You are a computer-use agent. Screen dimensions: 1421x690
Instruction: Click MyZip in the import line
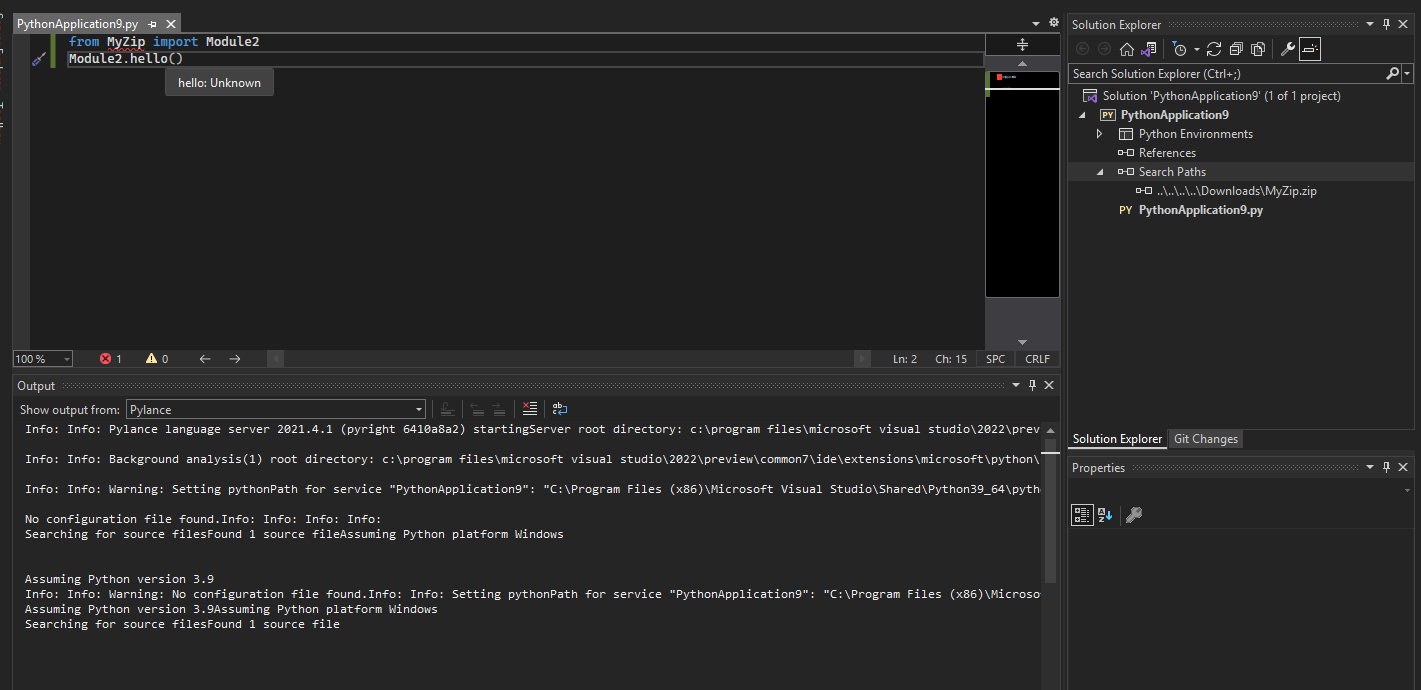126,42
